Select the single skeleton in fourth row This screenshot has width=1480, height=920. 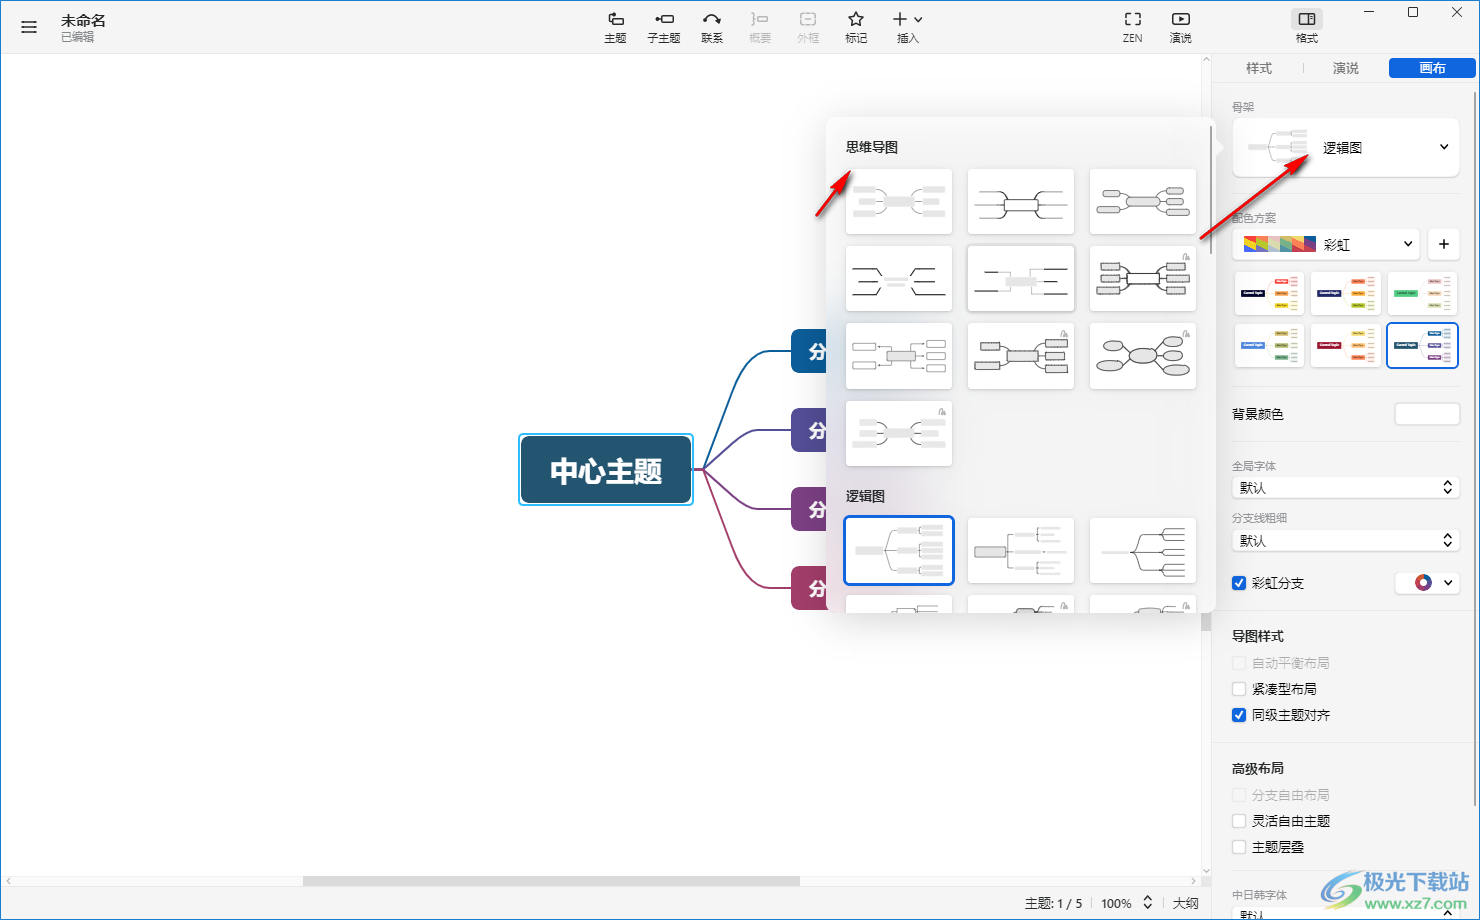click(899, 433)
